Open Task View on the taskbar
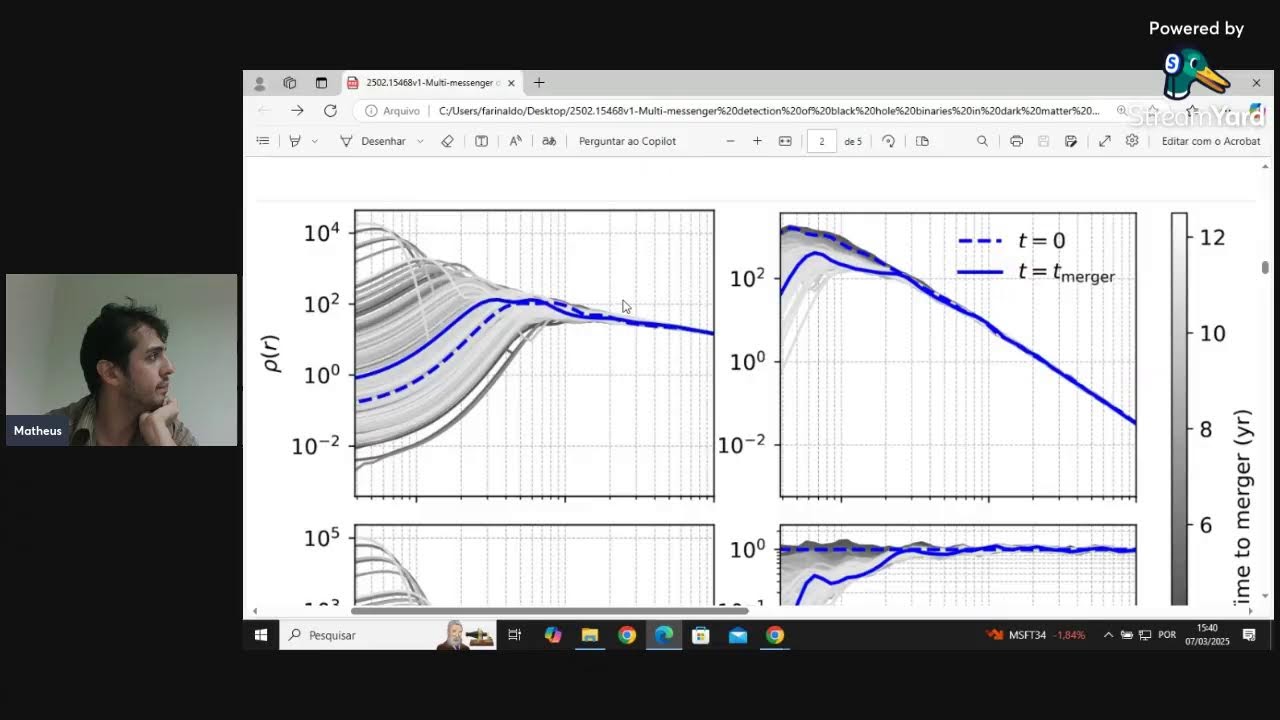 [x=514, y=635]
